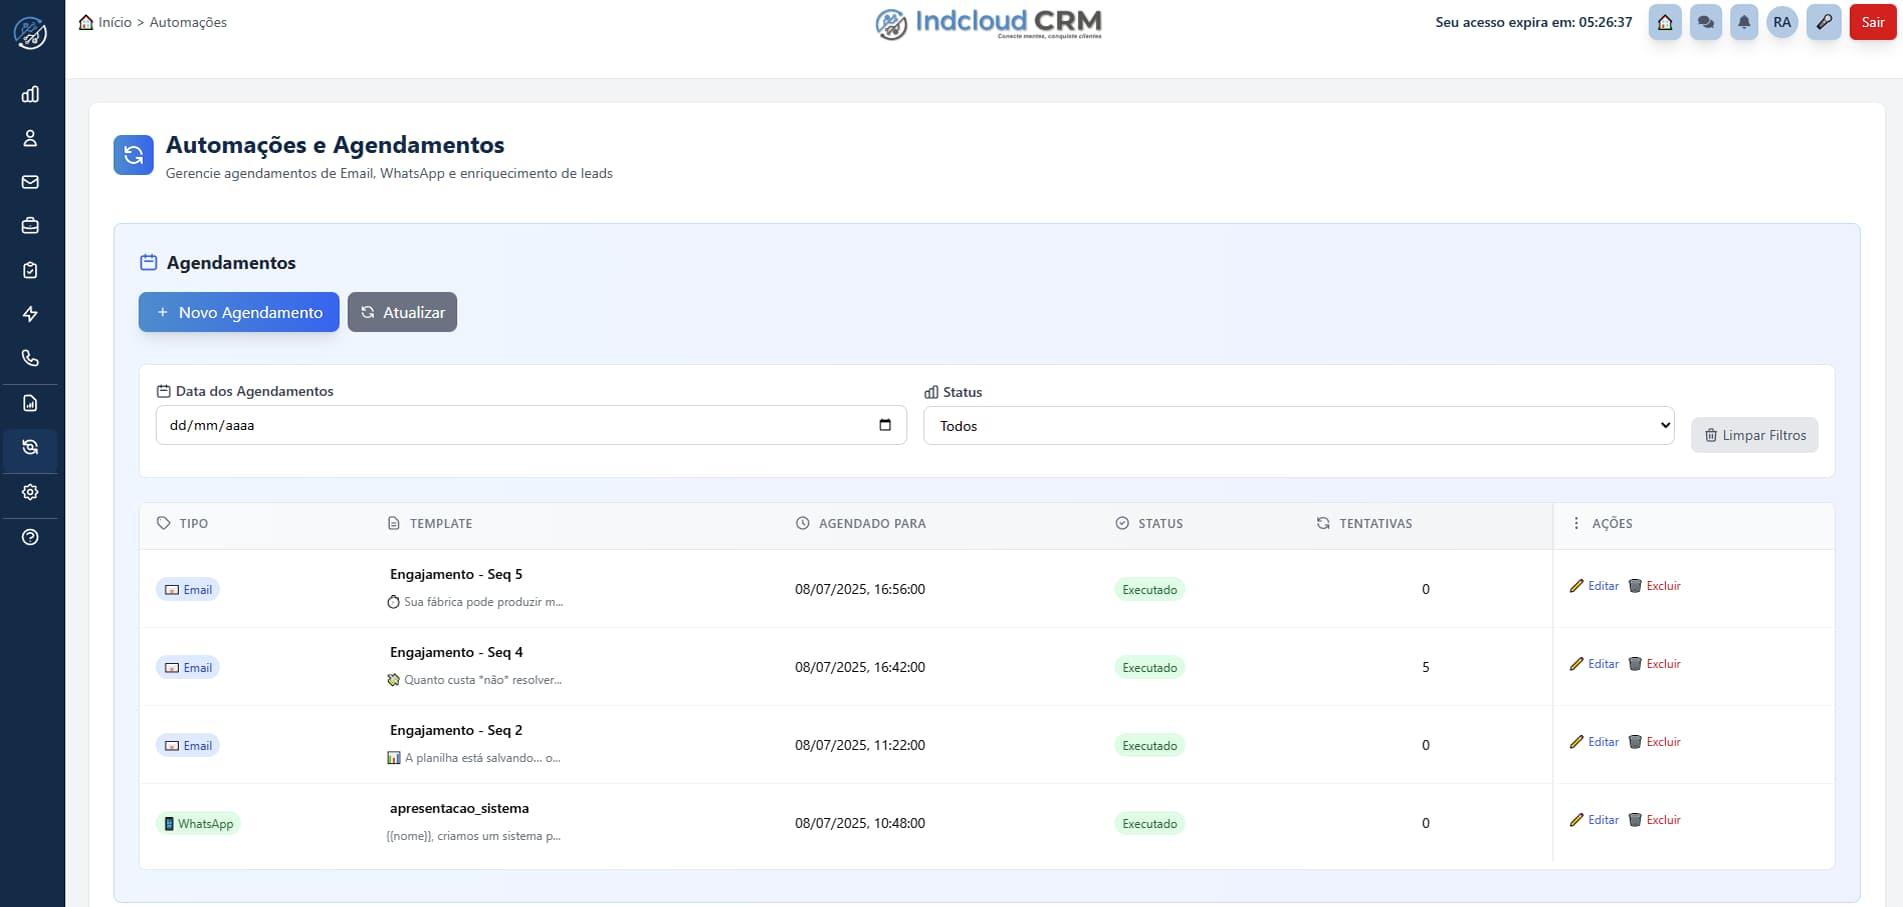
Task: Open the lightning bolt icon in sidebar
Action: click(x=30, y=314)
